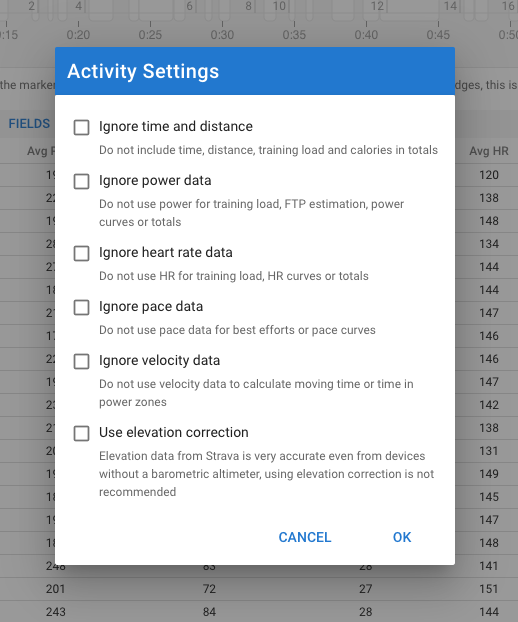This screenshot has width=518, height=622.
Task: Select the table cell showing Avg HR 151
Action: point(489,589)
